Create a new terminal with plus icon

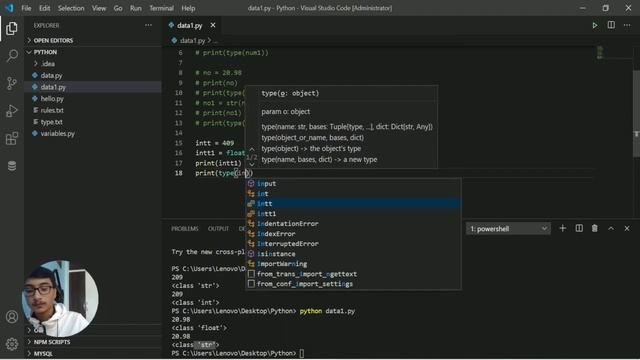(x=562, y=229)
